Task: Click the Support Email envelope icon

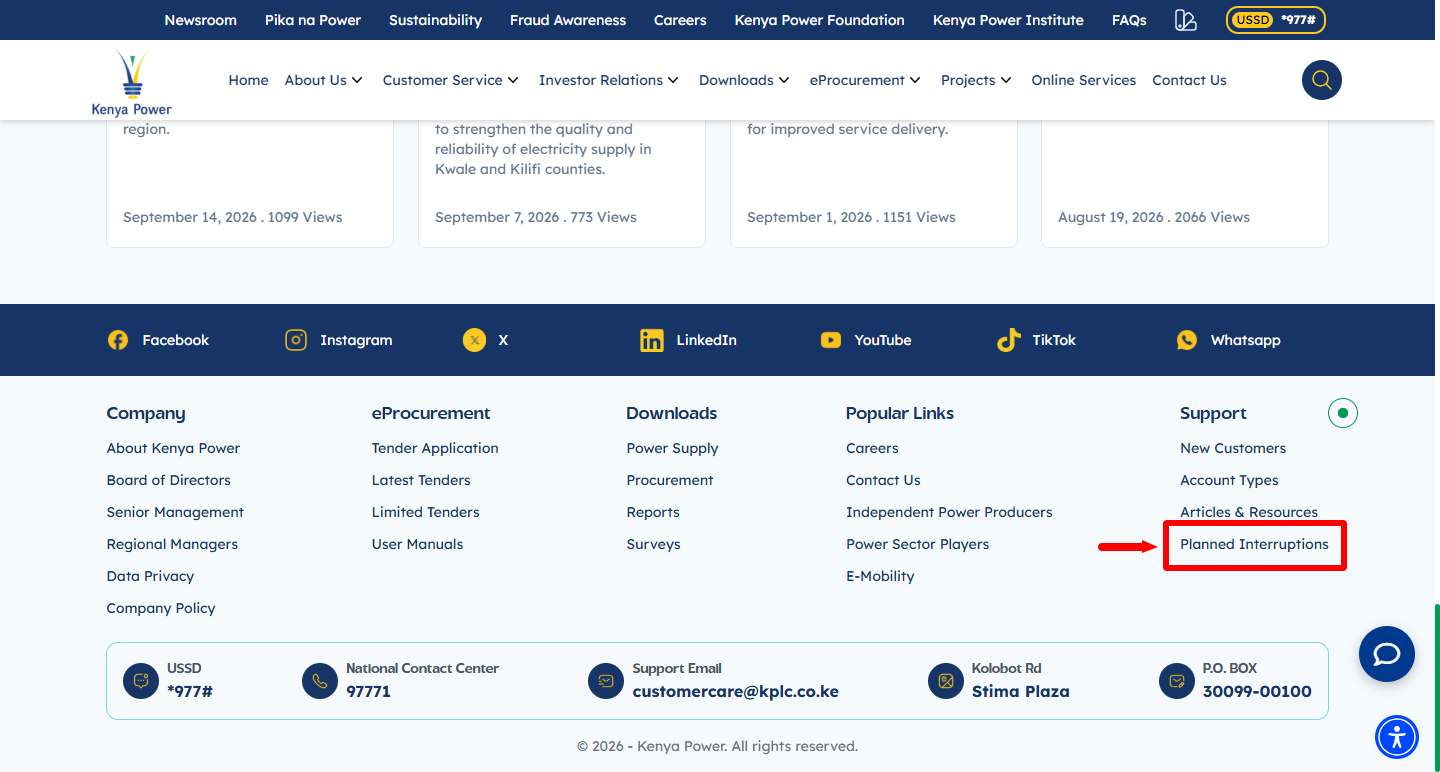Action: (606, 681)
